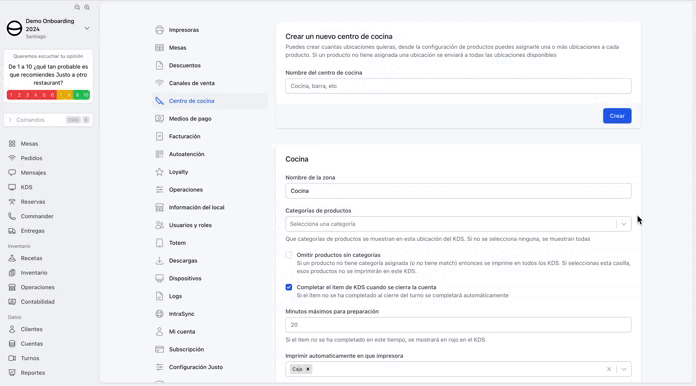The image size is (696, 386).
Task: Click the Facturación icon
Action: tap(159, 136)
